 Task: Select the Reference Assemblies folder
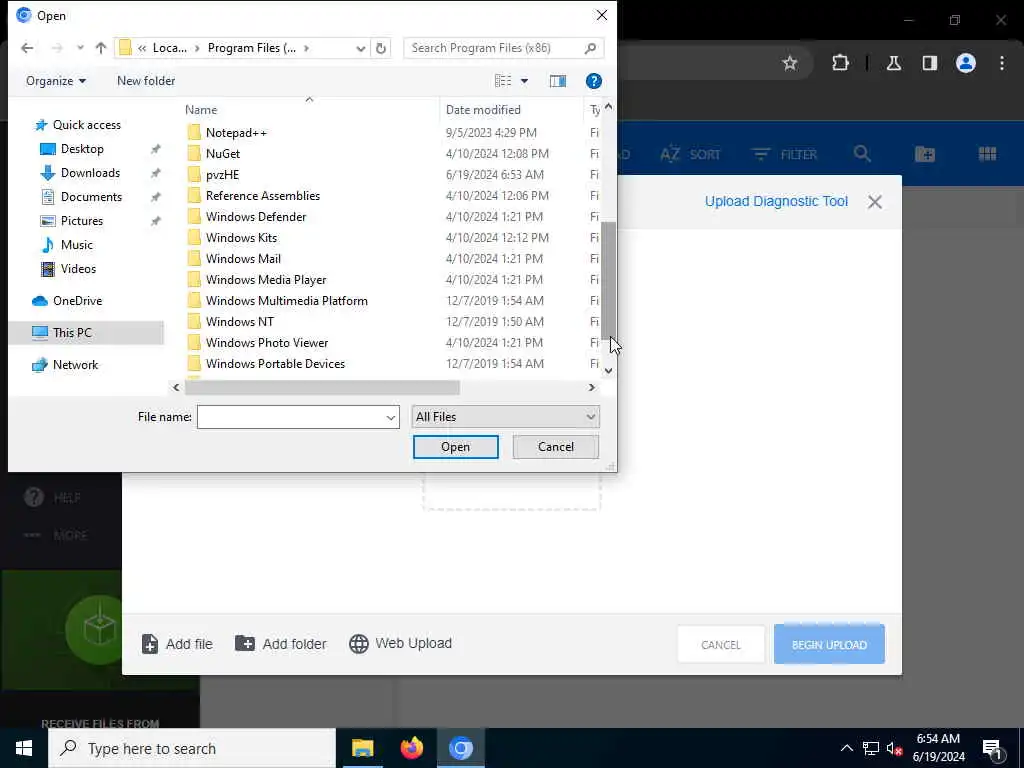coord(263,195)
